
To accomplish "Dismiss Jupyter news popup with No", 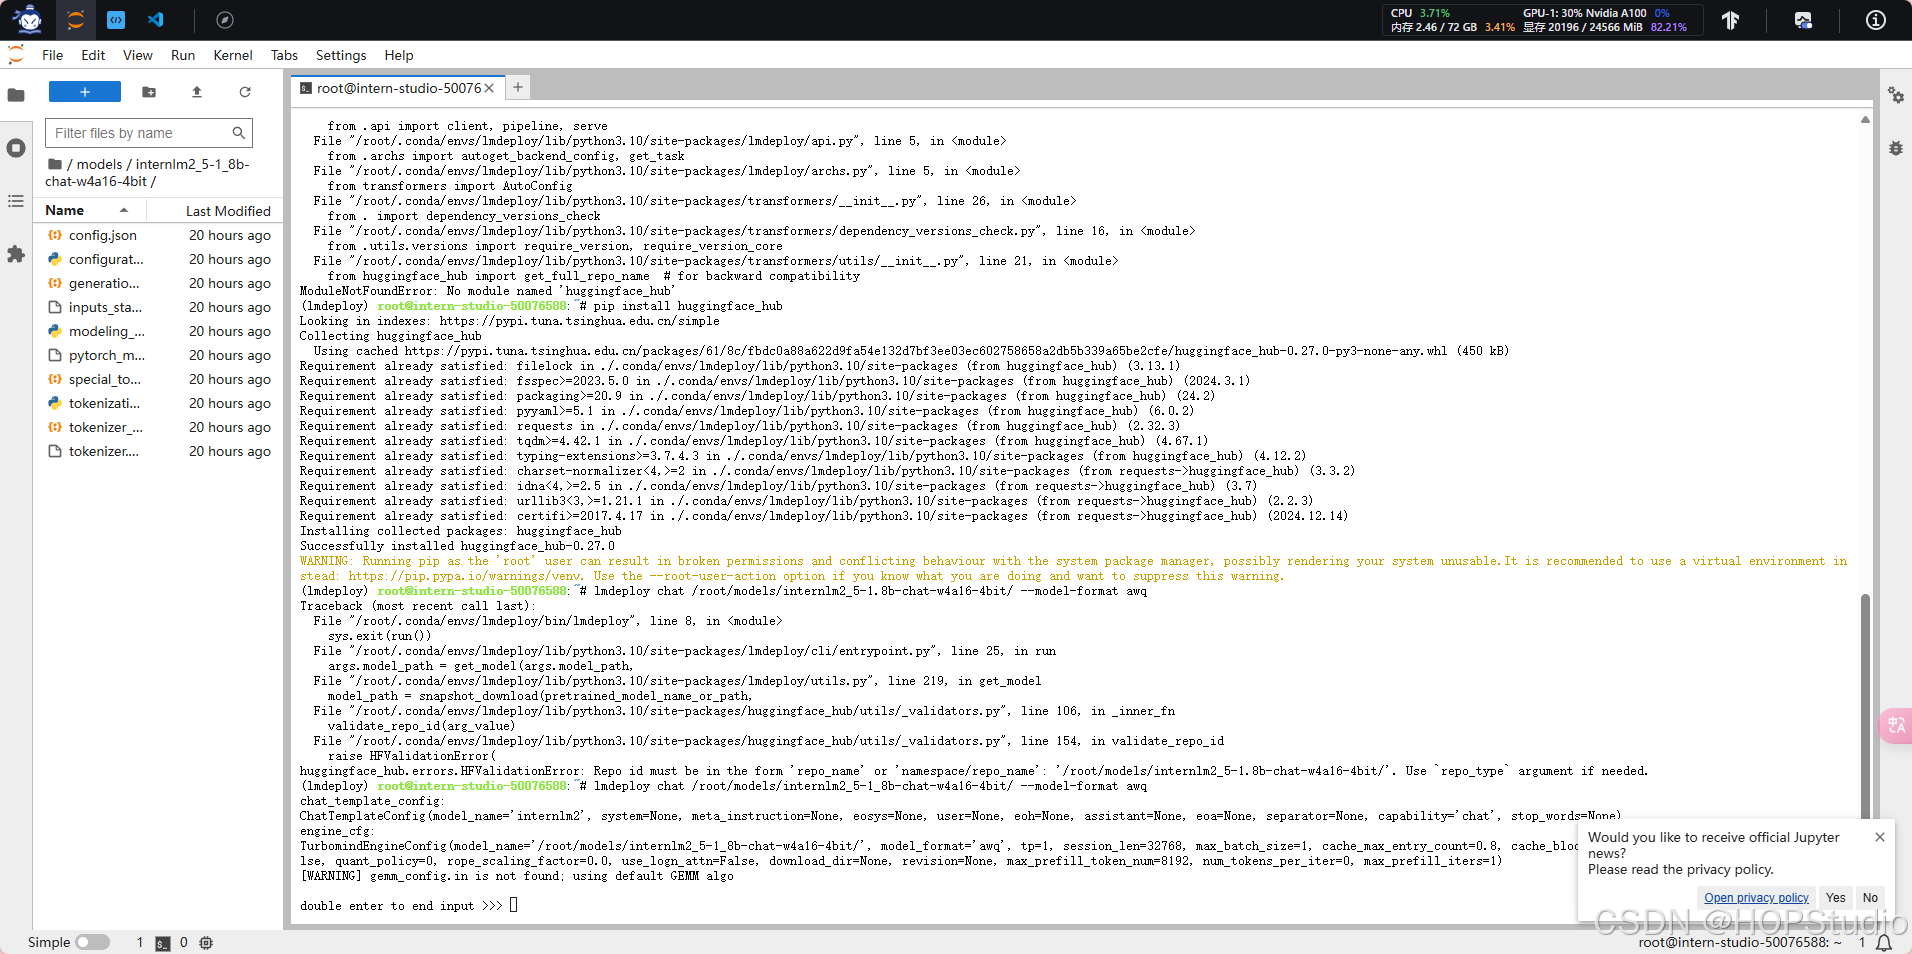I will tap(1869, 898).
